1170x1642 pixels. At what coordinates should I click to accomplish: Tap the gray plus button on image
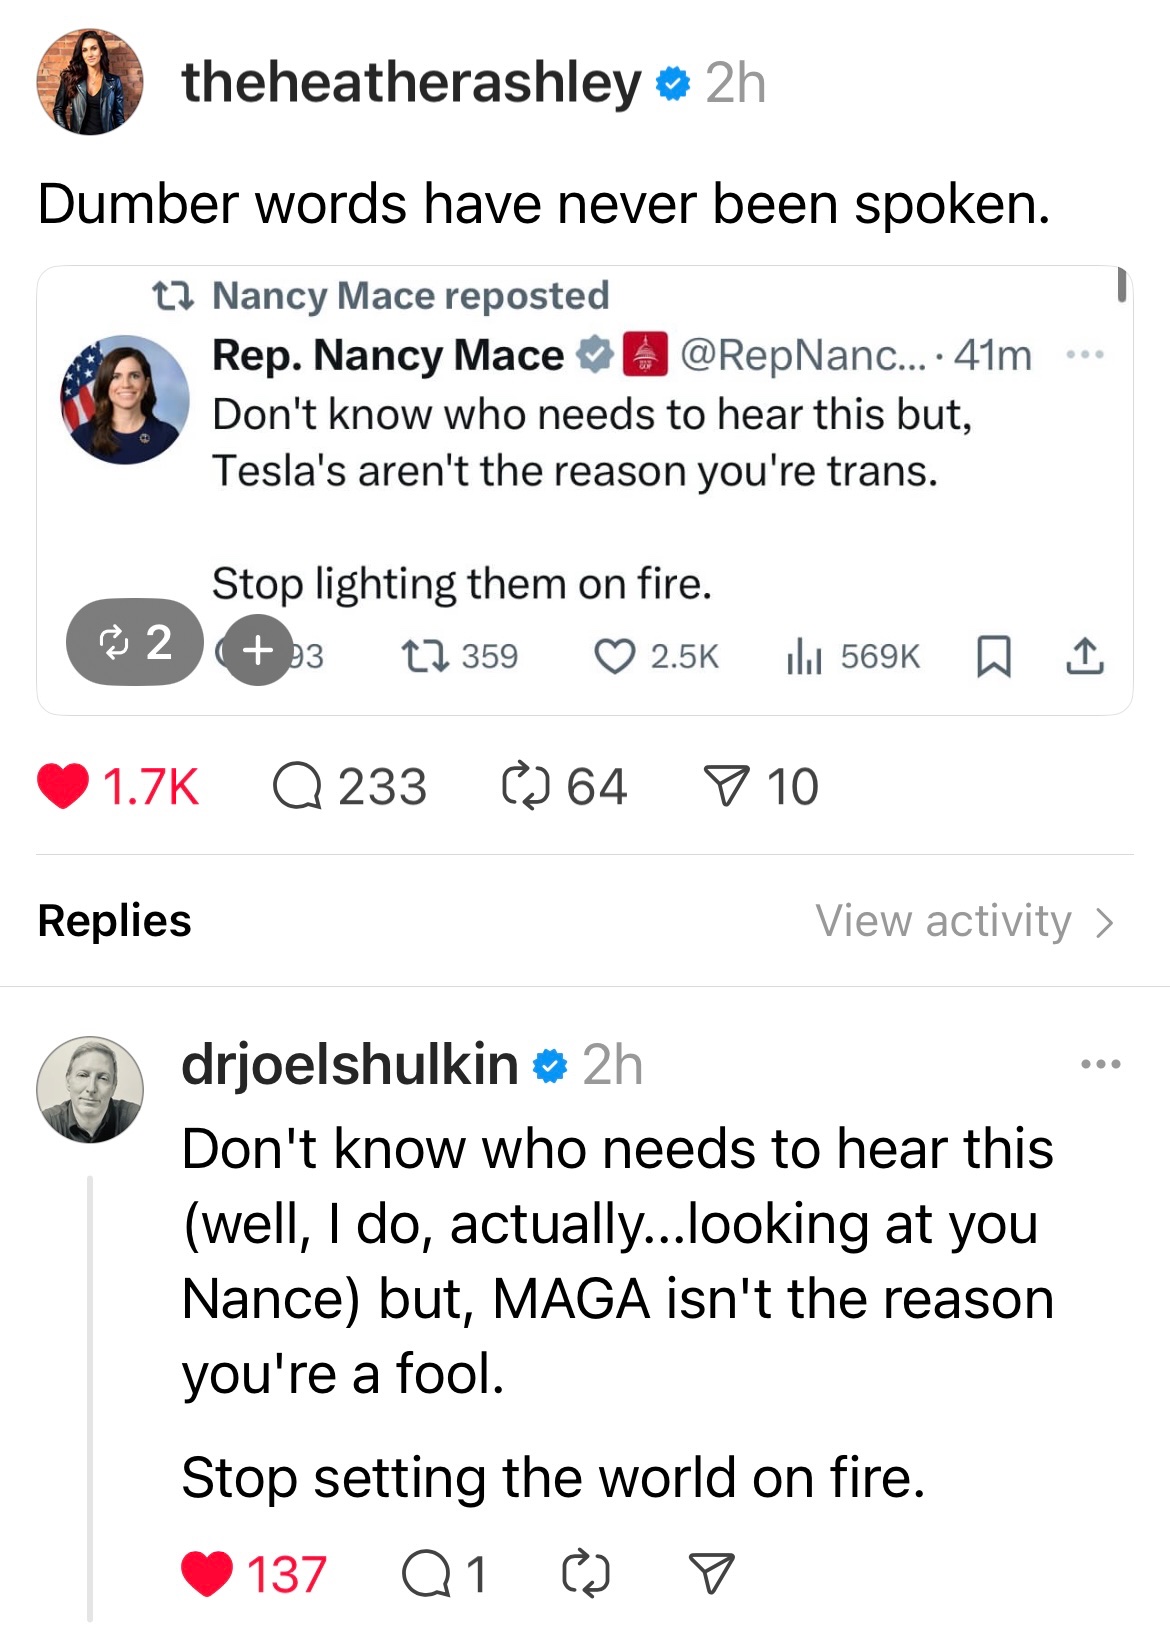pos(258,650)
